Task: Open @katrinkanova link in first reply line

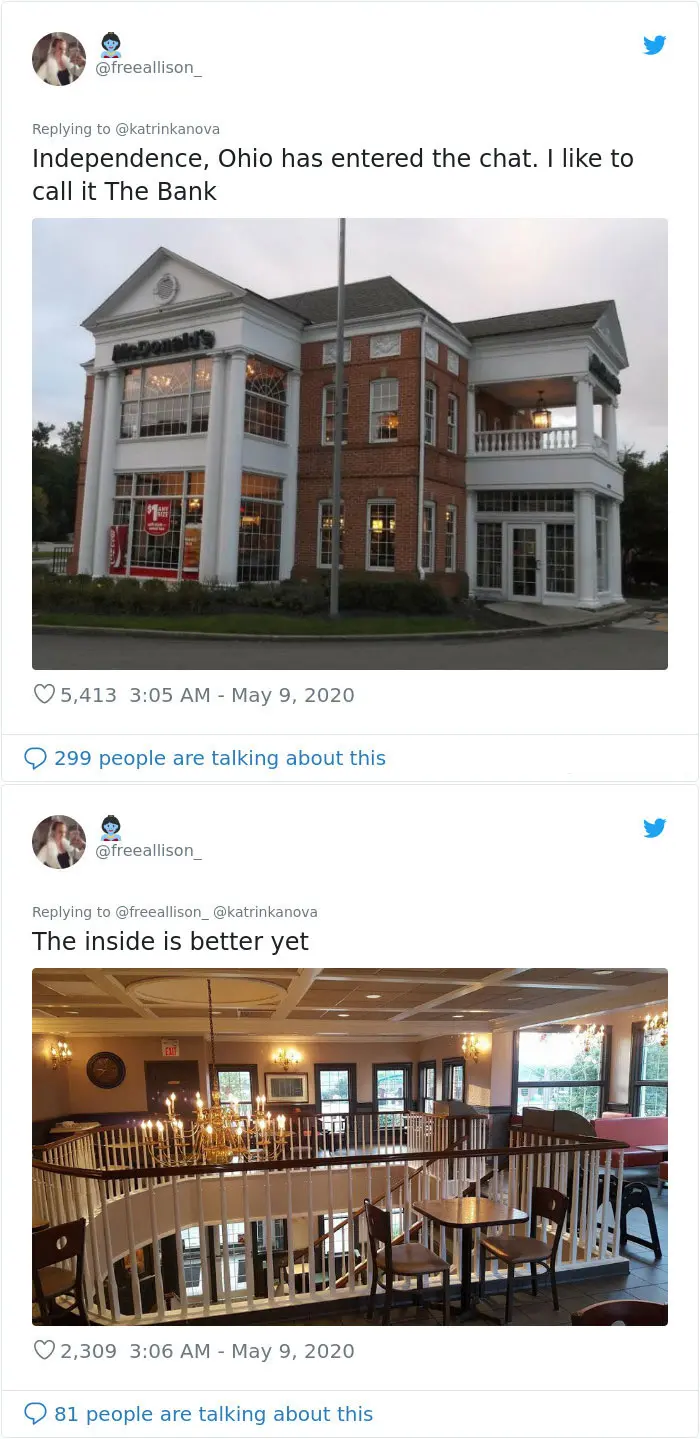Action: (168, 129)
